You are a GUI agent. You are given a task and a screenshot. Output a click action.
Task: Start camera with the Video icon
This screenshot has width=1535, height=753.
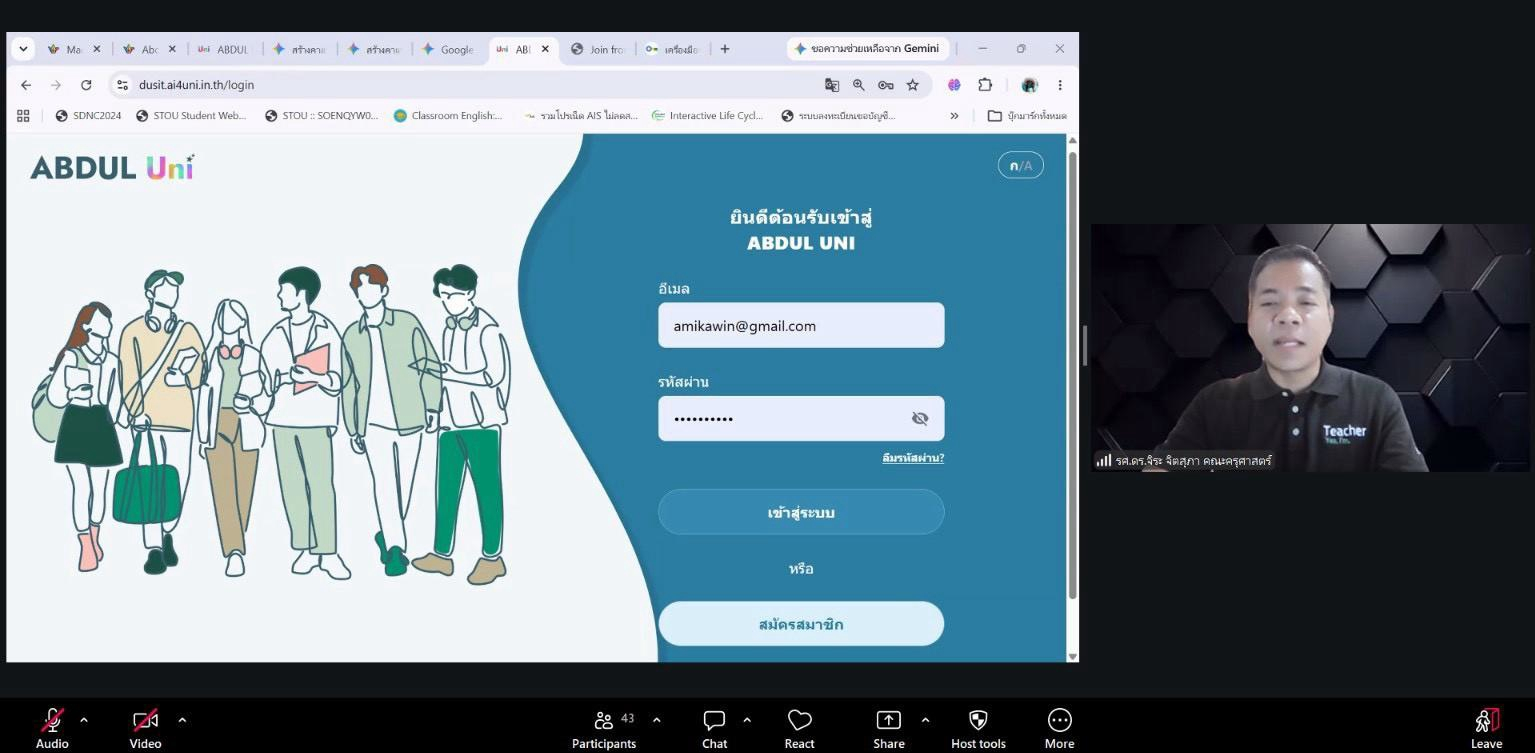point(145,720)
